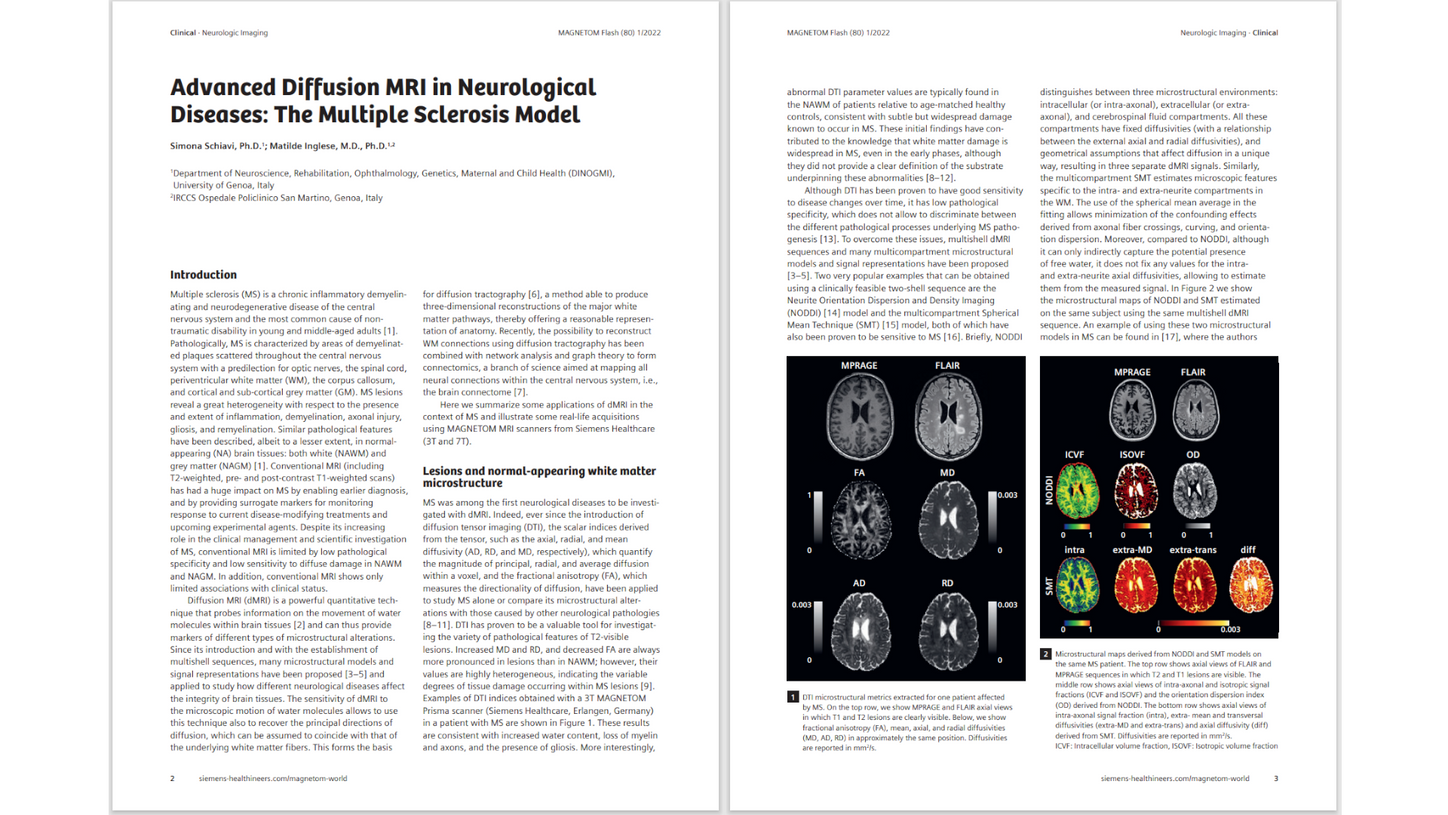Click the ICVF map in Figure 2
This screenshot has height=815, width=1448.
(x=1079, y=490)
